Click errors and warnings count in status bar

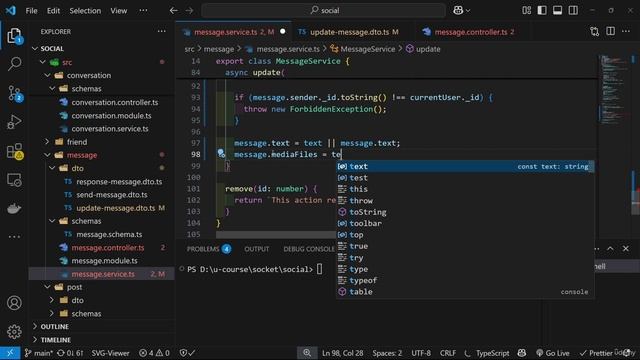[x=154, y=353]
